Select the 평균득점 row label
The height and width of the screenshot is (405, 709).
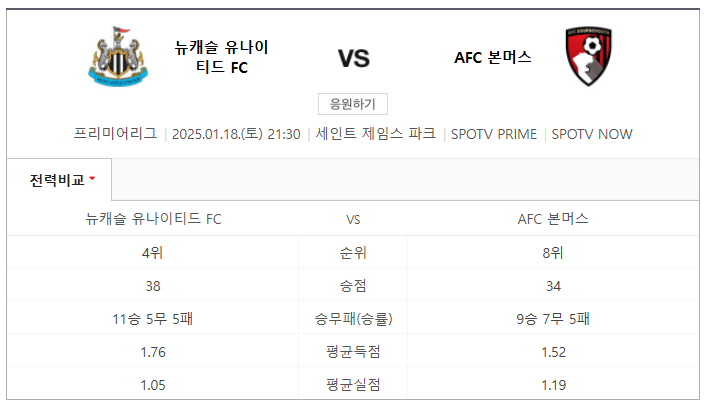[x=353, y=352]
